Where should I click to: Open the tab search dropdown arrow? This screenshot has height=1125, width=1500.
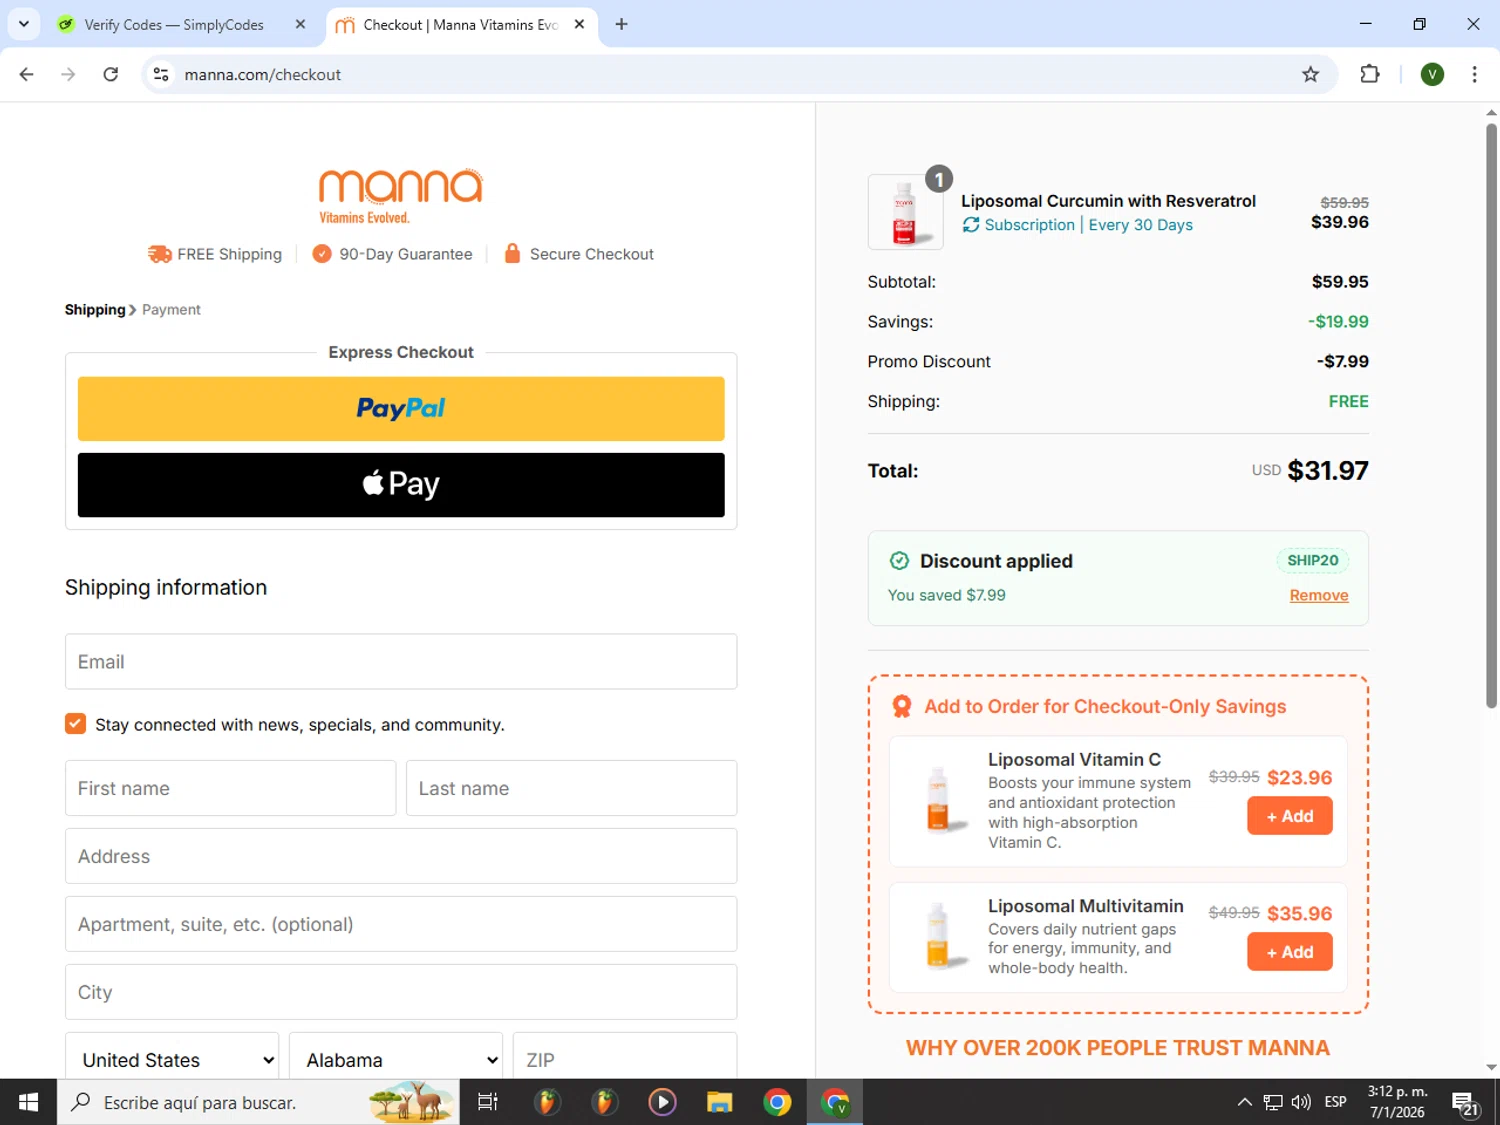point(24,24)
